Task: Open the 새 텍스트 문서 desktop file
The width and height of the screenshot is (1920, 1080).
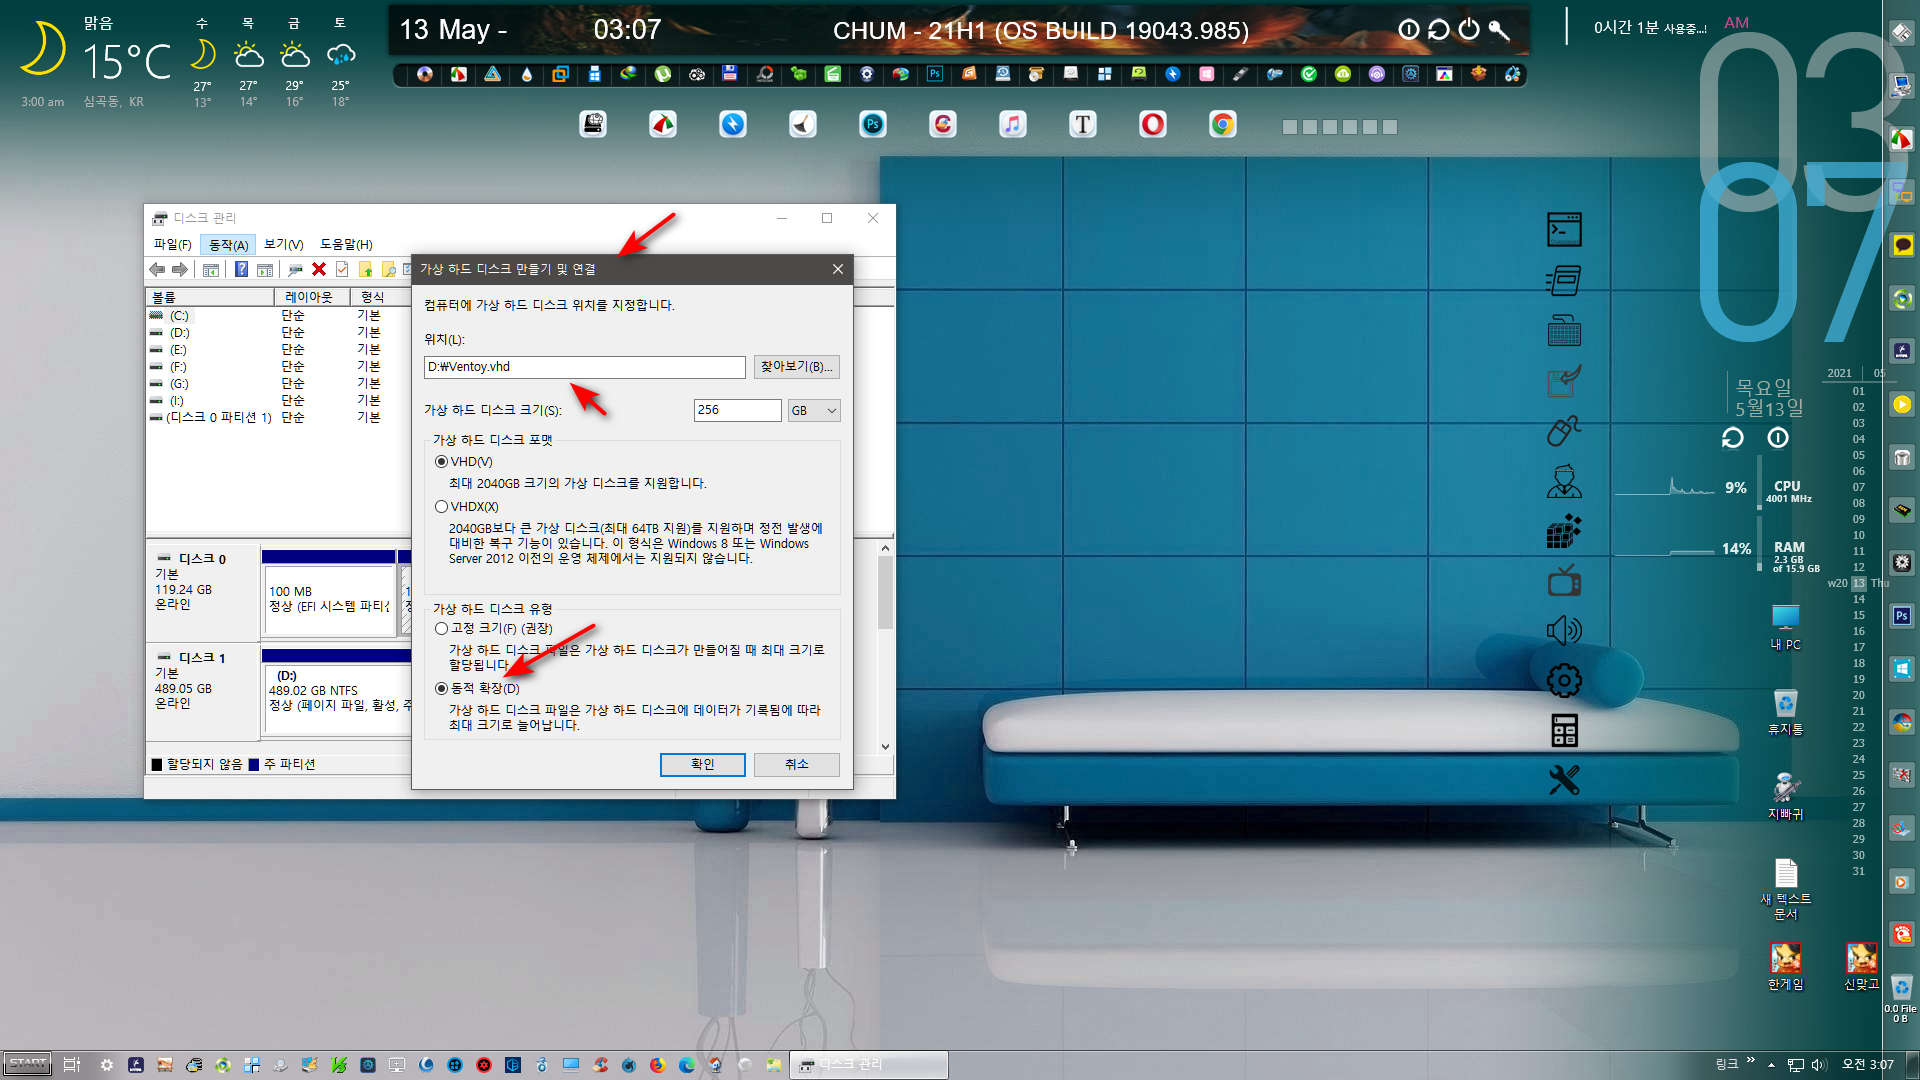Action: click(x=1785, y=889)
